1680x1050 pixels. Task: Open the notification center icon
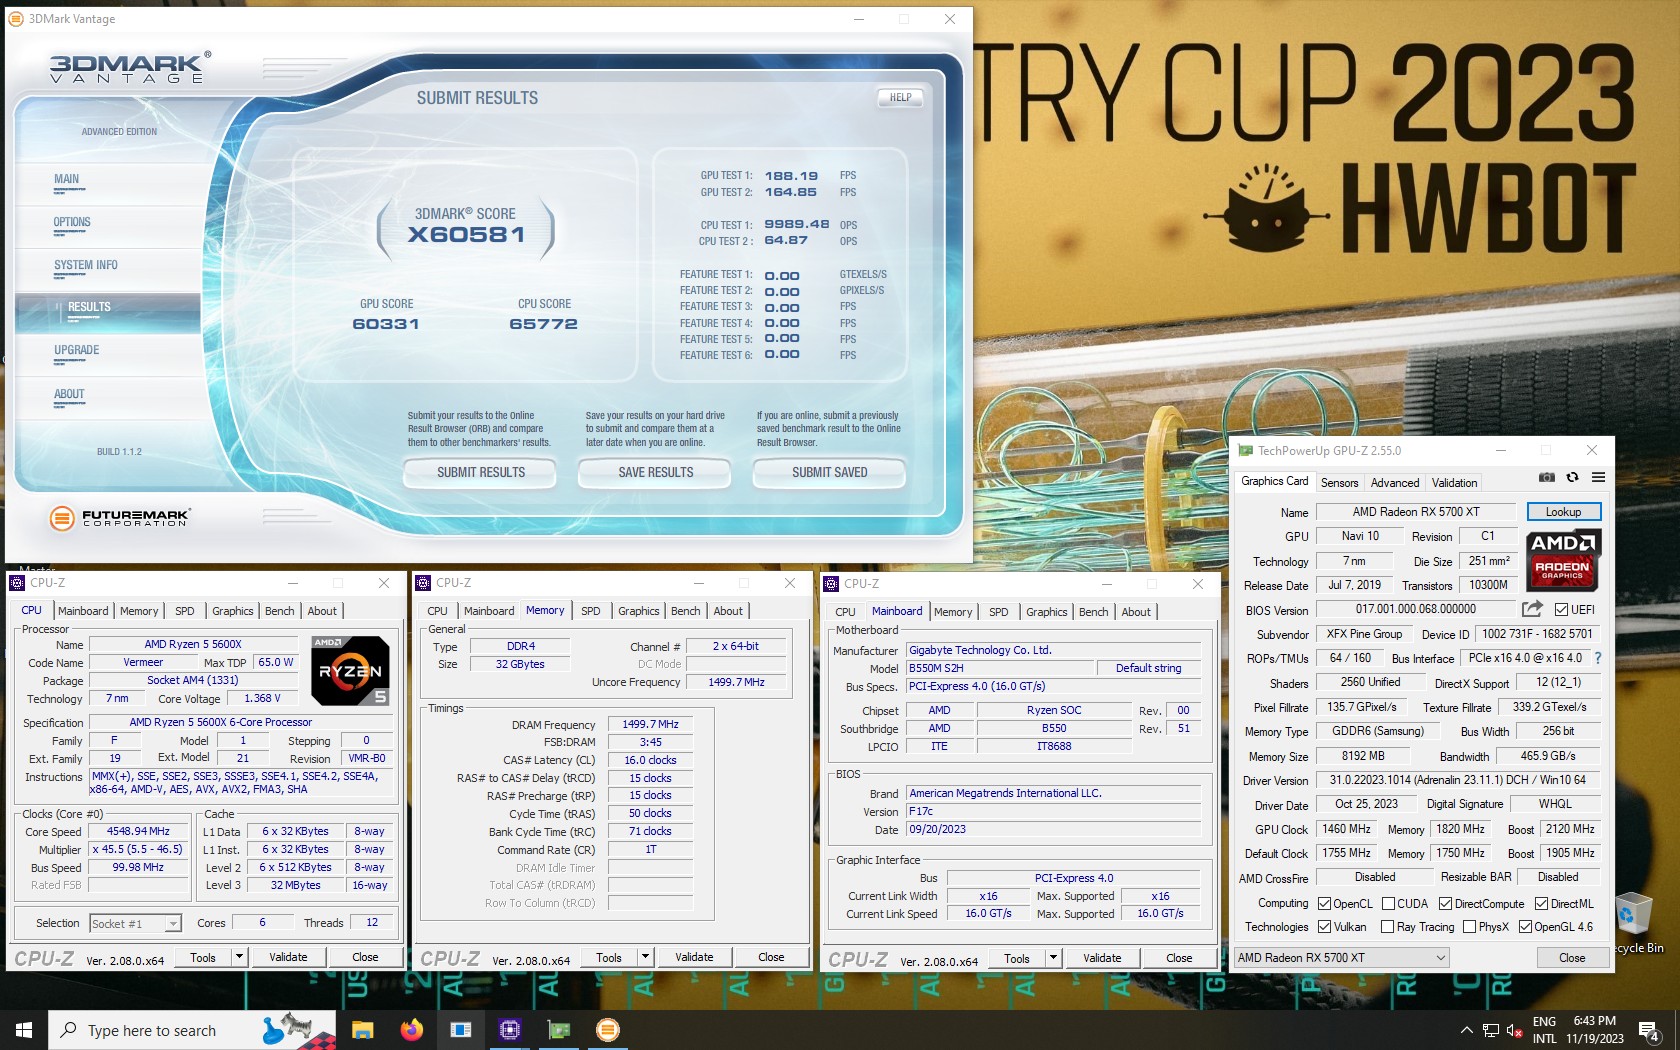(1649, 1030)
